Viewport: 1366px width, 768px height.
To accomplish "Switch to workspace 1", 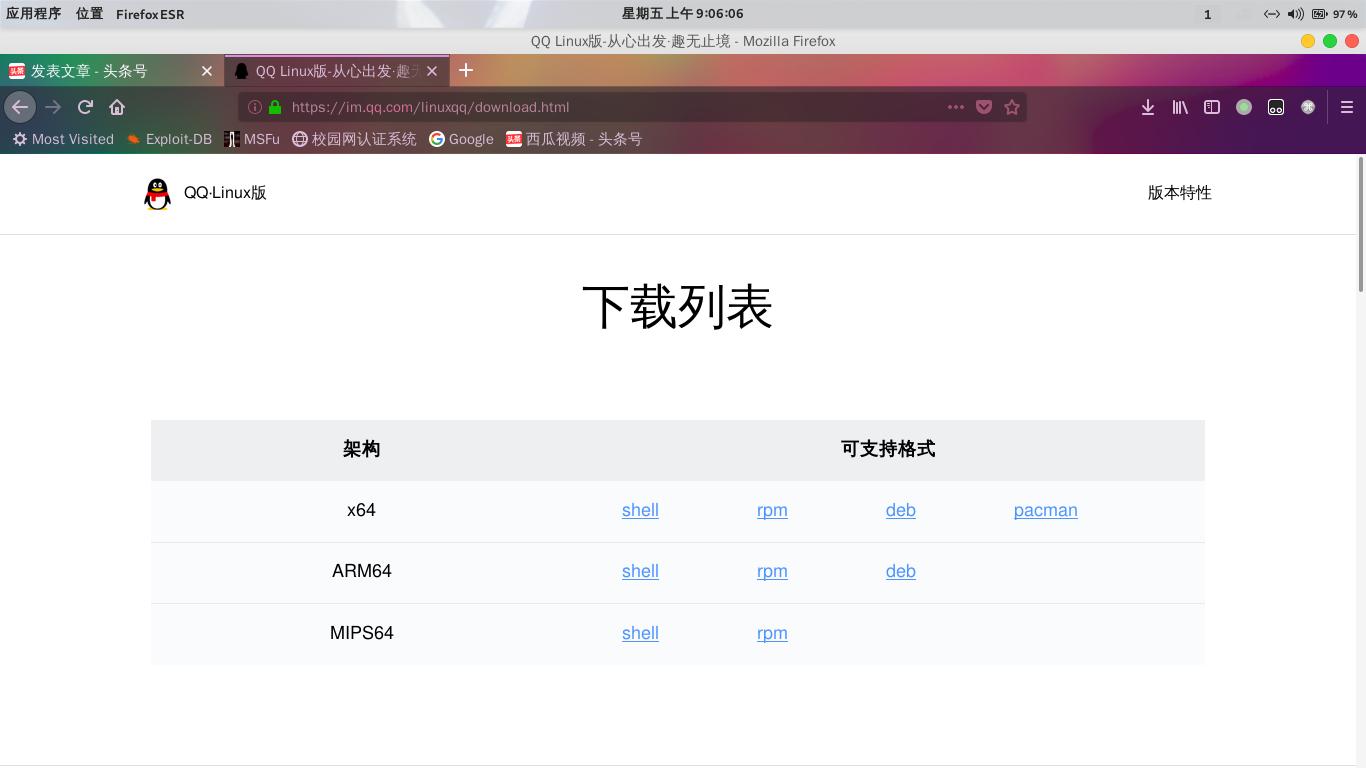I will pos(1207,14).
